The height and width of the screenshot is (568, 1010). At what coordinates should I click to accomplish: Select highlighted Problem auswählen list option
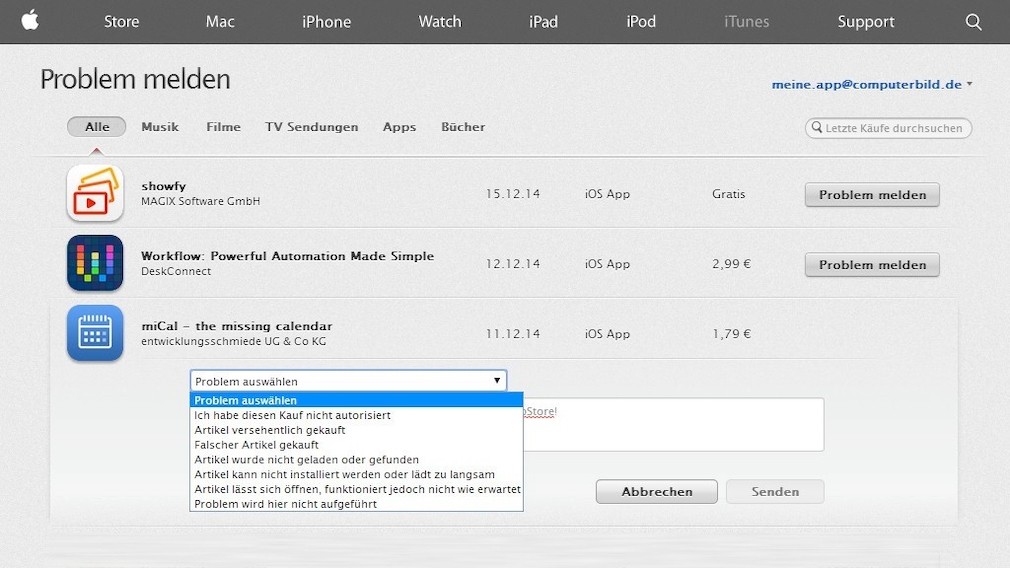click(356, 400)
